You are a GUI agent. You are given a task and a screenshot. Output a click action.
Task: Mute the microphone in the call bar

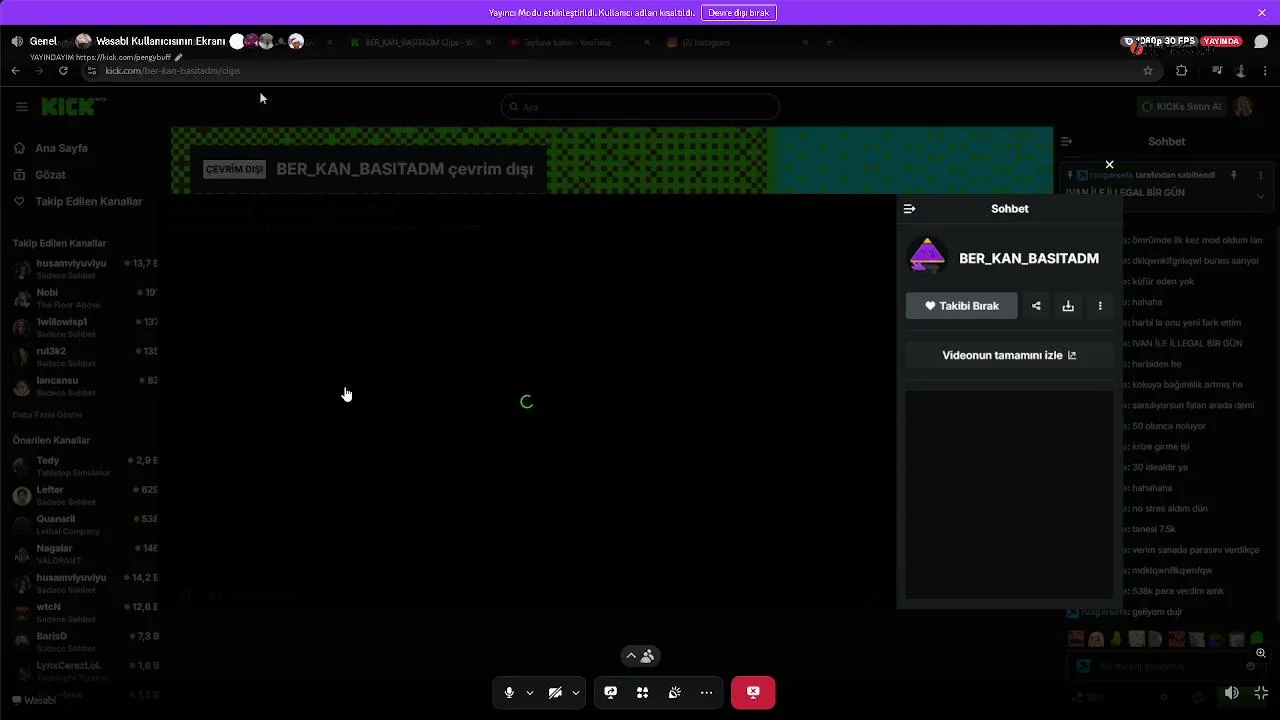509,693
